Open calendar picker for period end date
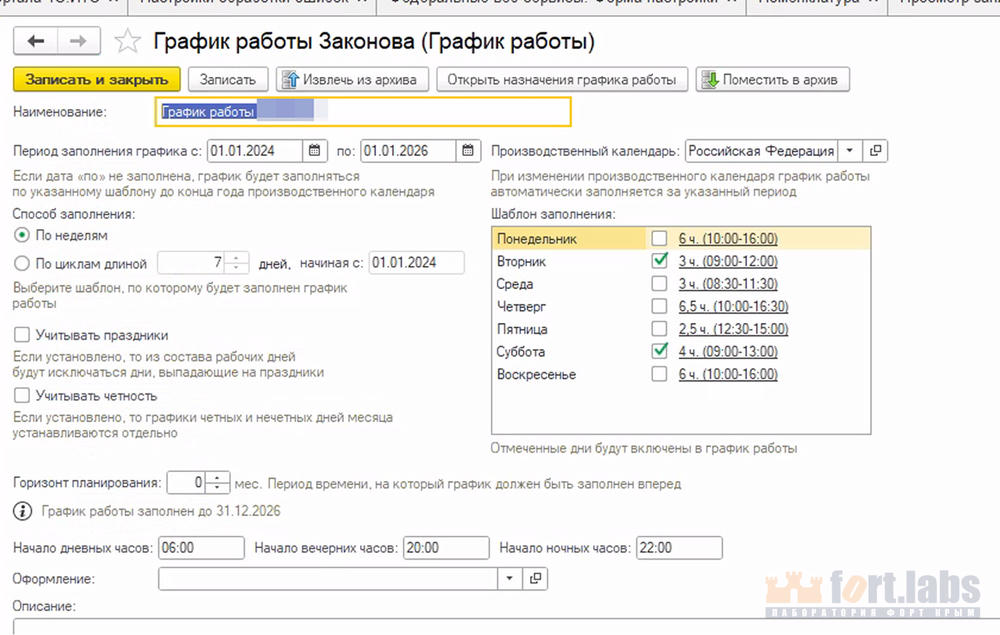 click(469, 151)
